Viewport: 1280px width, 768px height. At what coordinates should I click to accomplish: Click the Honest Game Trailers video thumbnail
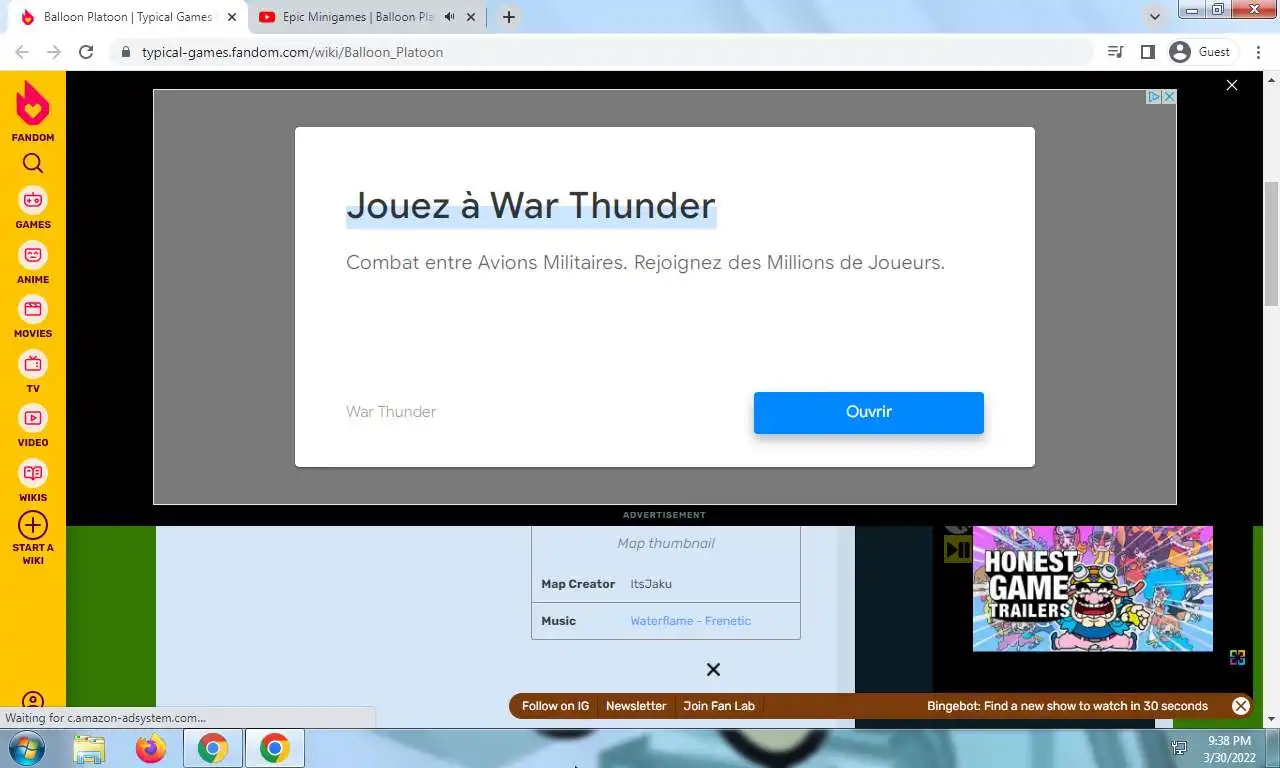1093,589
